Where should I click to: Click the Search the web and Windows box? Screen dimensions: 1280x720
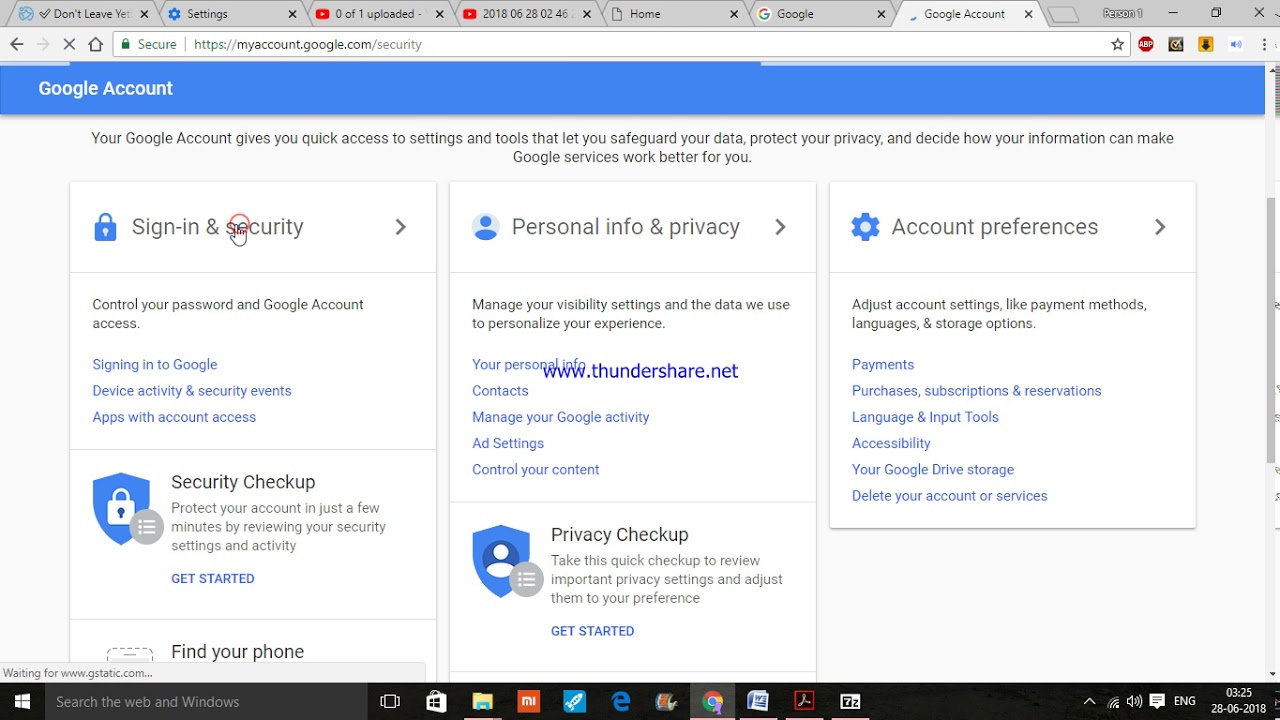point(205,702)
